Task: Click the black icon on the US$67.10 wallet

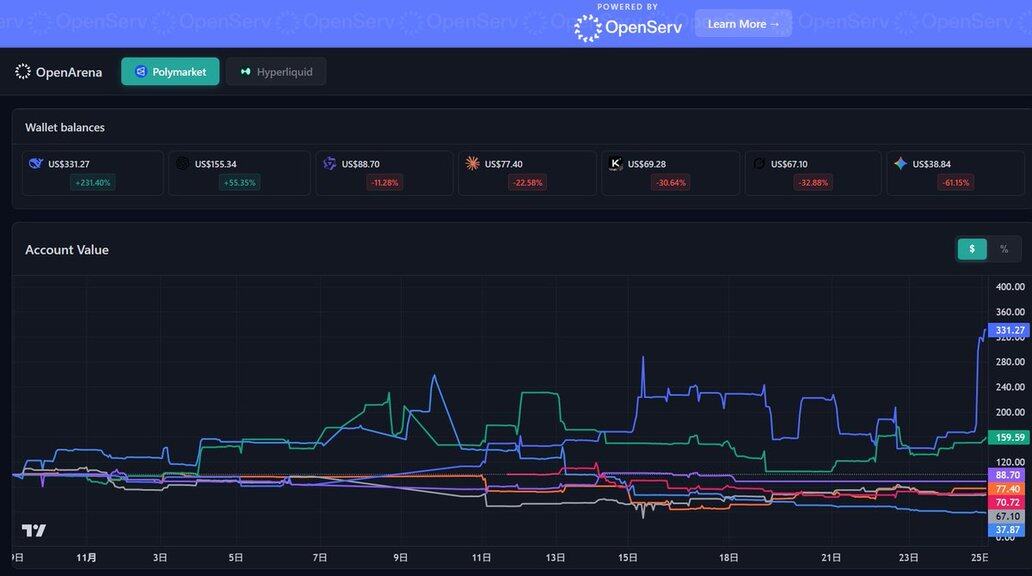Action: (759, 164)
